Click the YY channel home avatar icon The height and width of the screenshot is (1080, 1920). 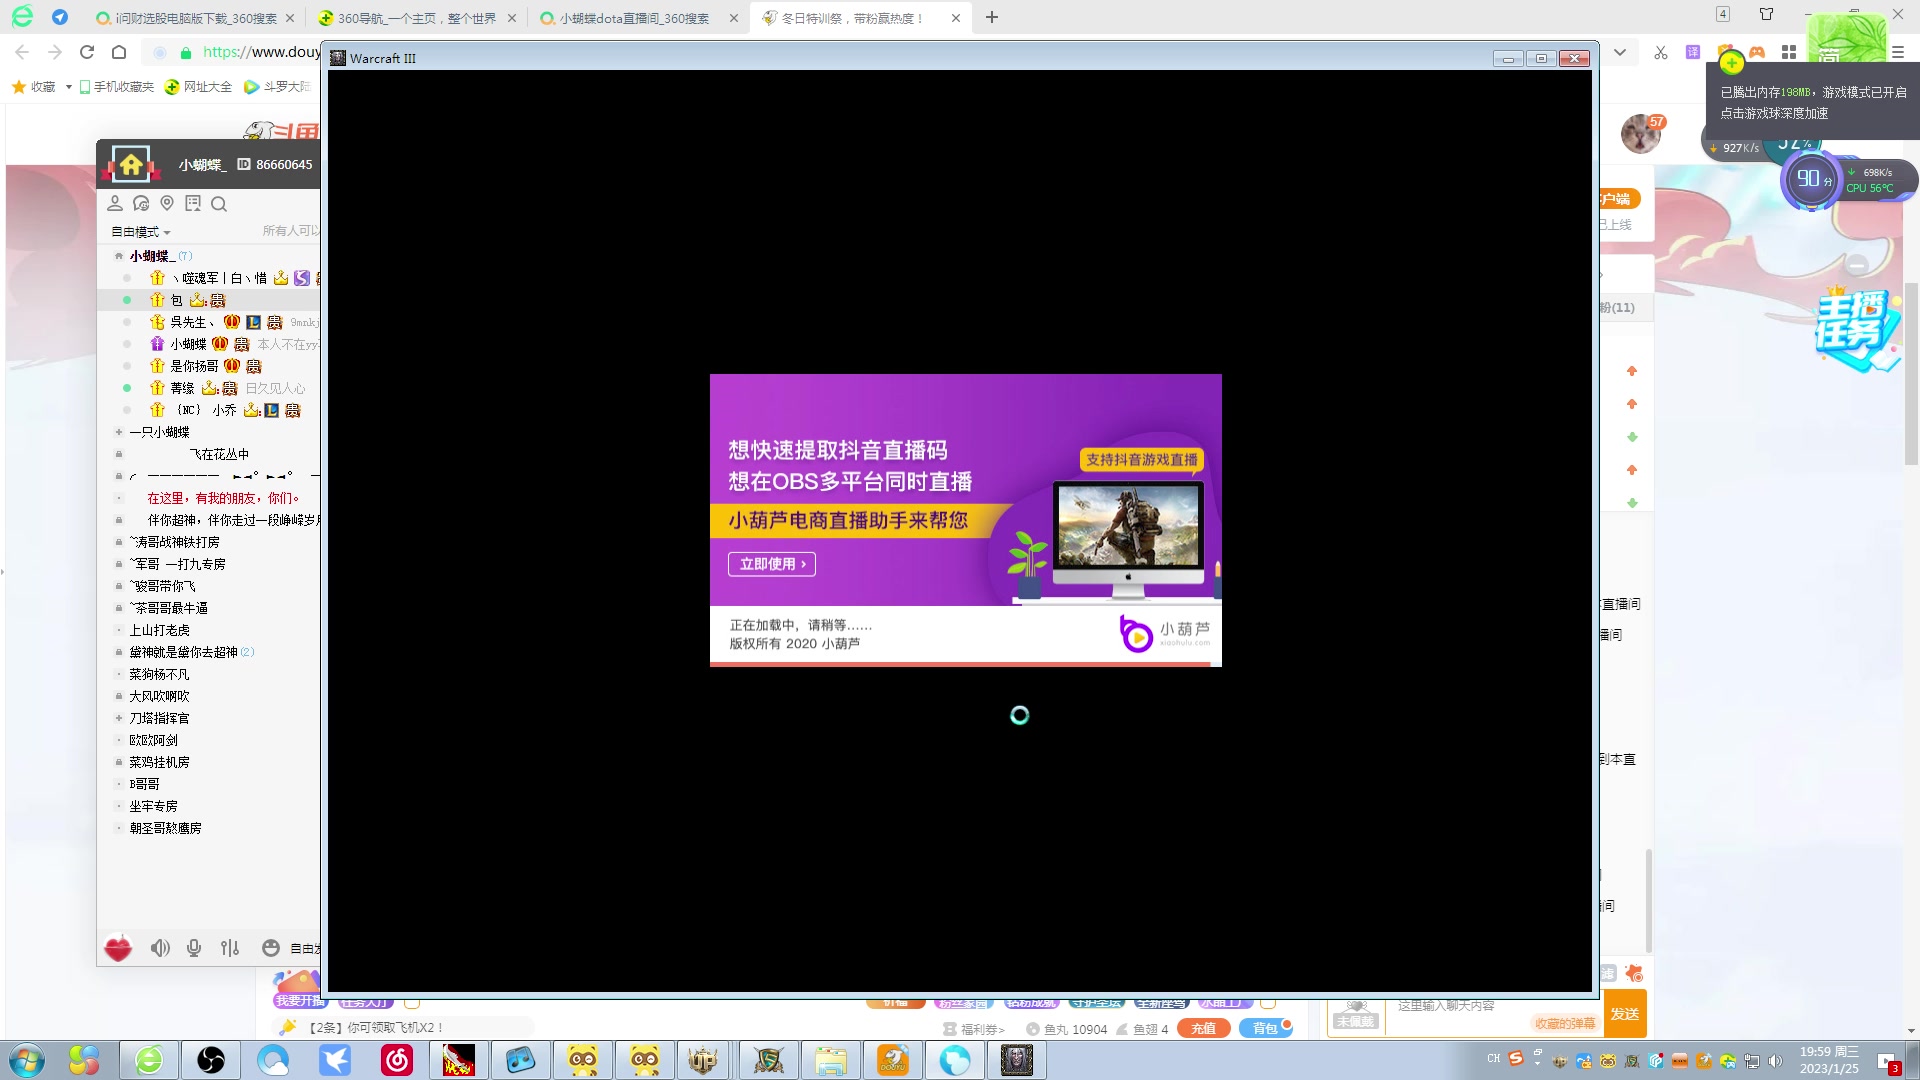[x=131, y=164]
